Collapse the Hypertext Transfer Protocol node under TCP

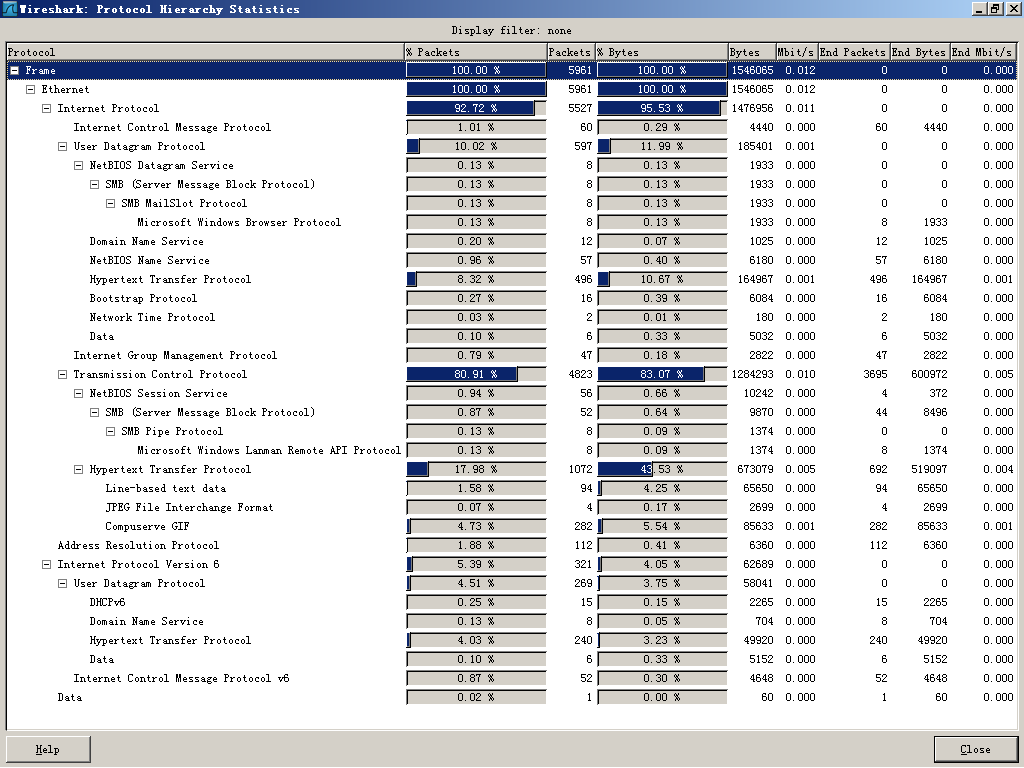point(78,469)
